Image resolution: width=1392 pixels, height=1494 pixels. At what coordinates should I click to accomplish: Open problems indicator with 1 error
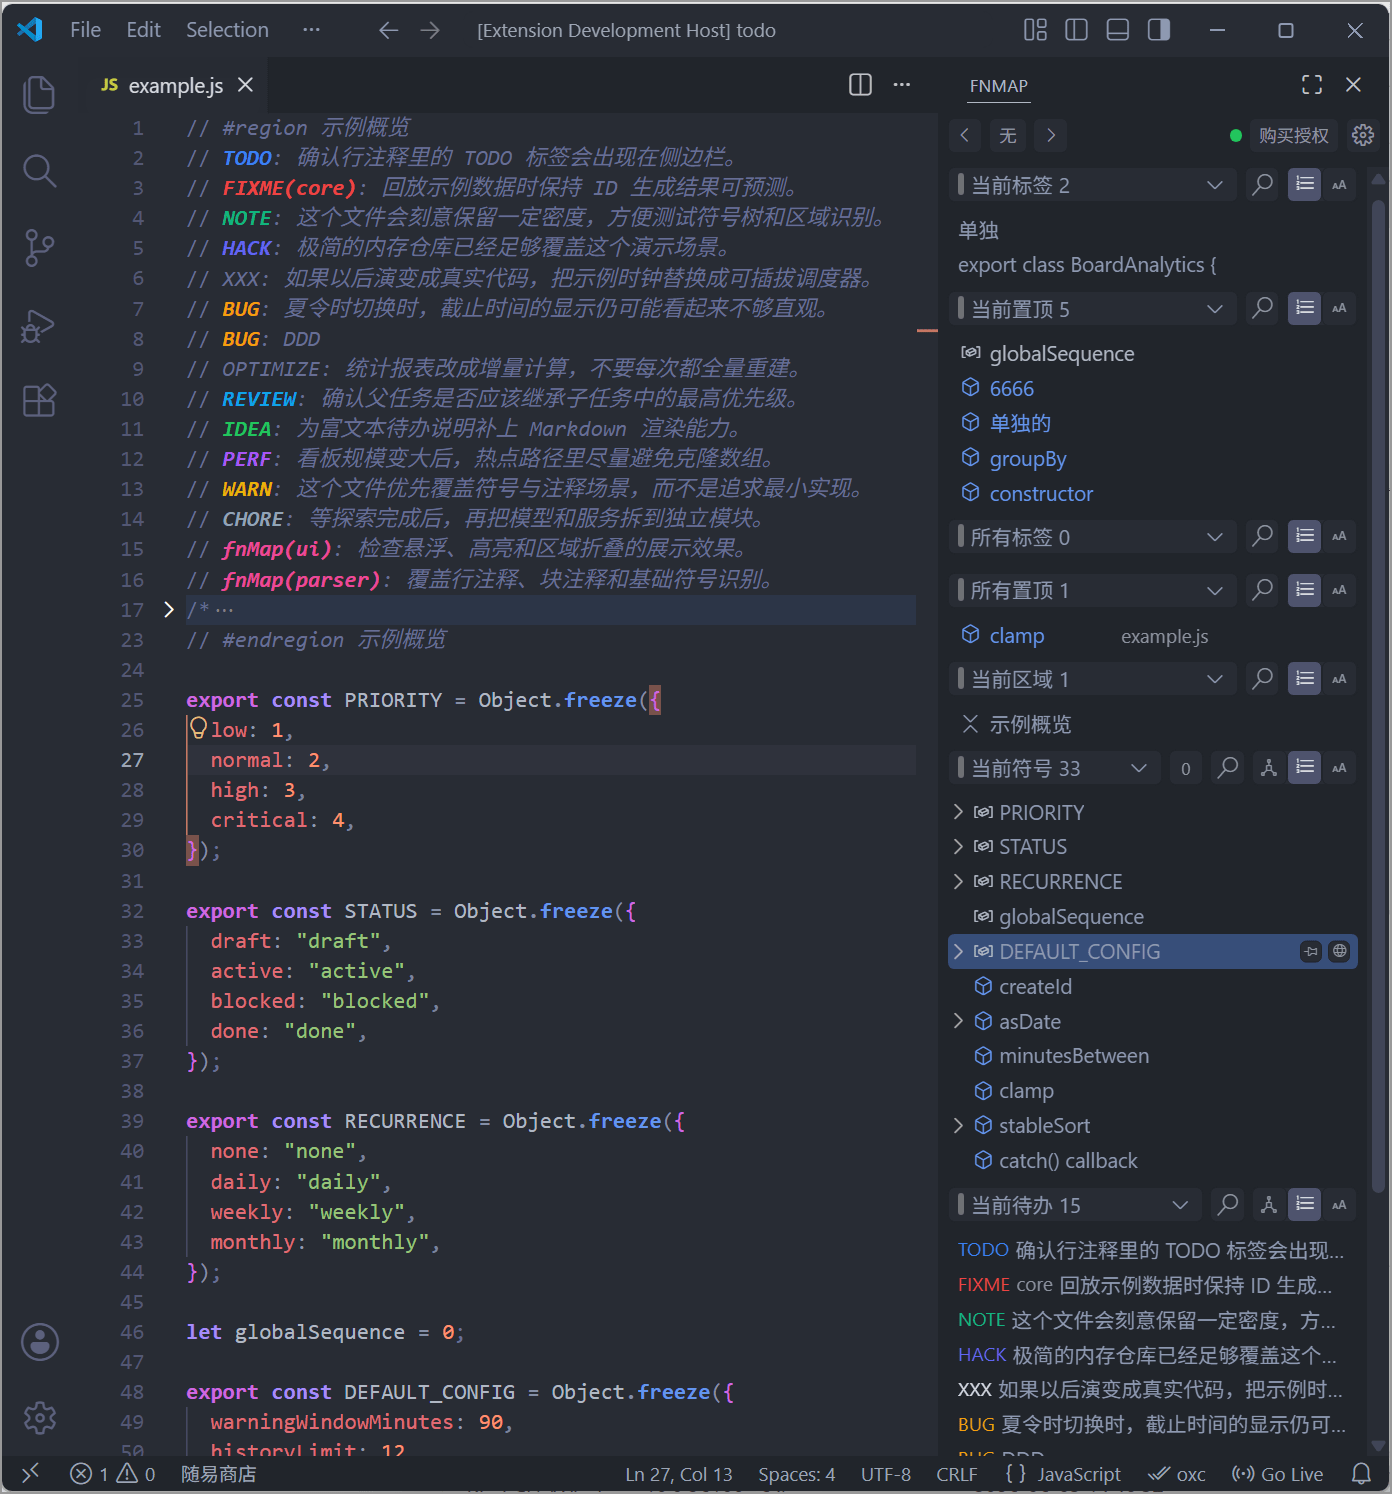[x=112, y=1474]
